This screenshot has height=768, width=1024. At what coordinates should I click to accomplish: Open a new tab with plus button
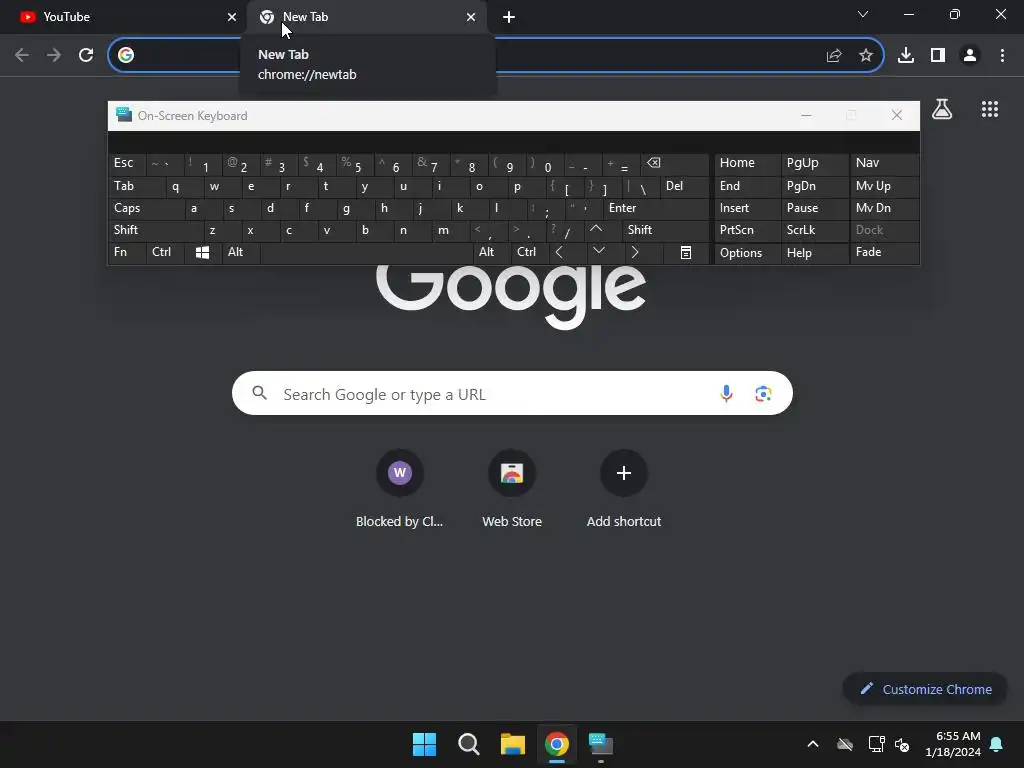tap(509, 17)
